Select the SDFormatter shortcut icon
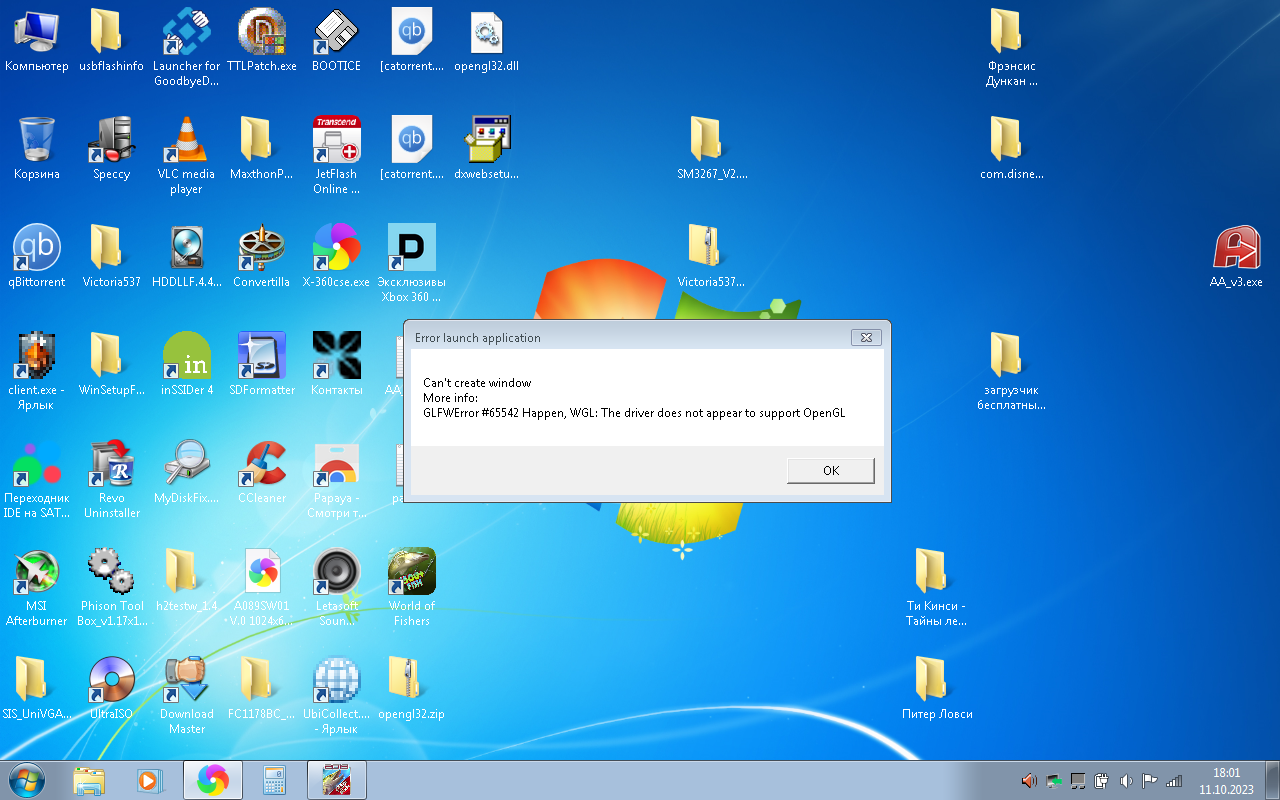 (262, 365)
